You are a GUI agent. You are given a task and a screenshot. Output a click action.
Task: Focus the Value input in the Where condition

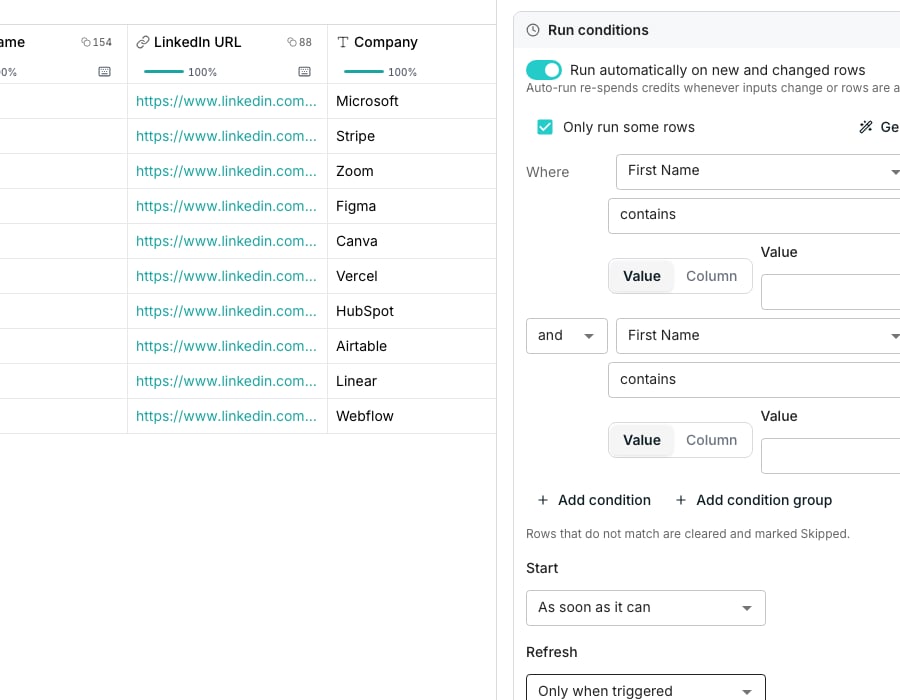click(831, 292)
